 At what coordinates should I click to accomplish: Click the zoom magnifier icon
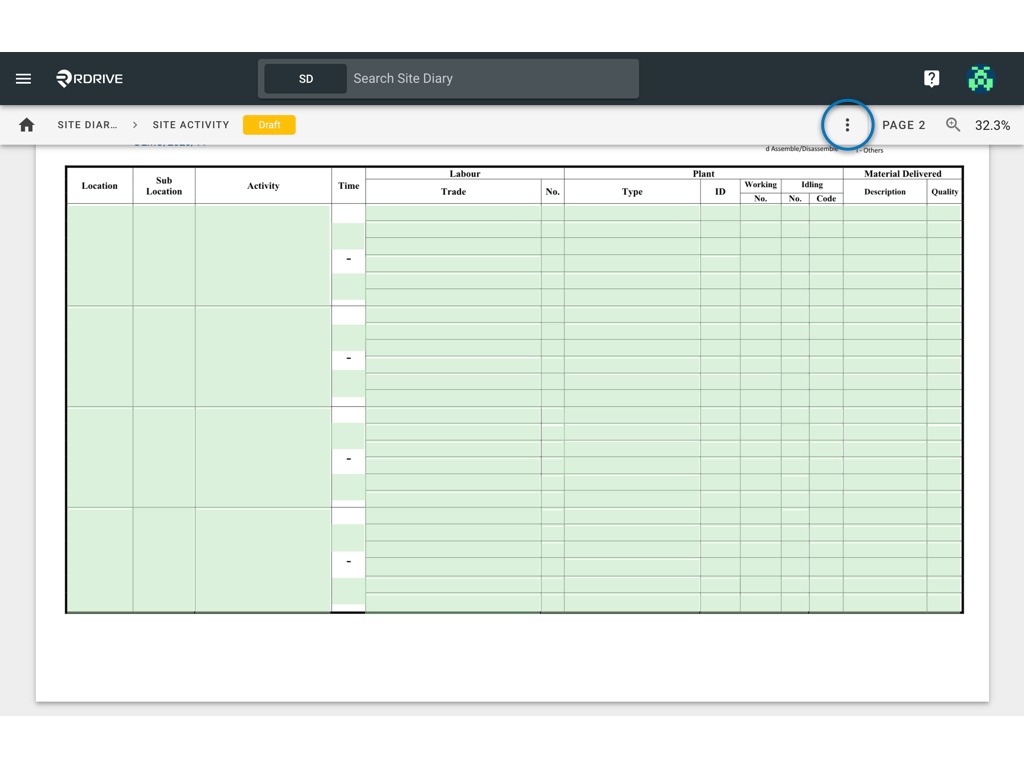(953, 125)
